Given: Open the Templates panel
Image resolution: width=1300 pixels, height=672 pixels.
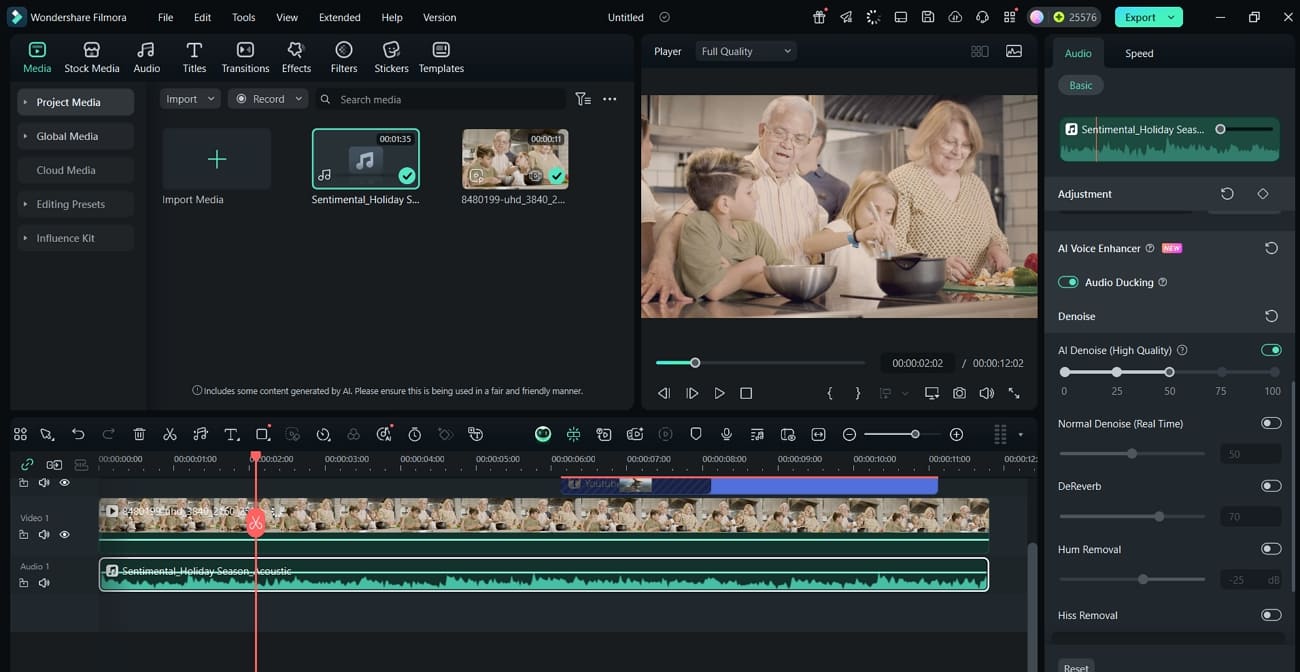Looking at the screenshot, I should tap(441, 58).
